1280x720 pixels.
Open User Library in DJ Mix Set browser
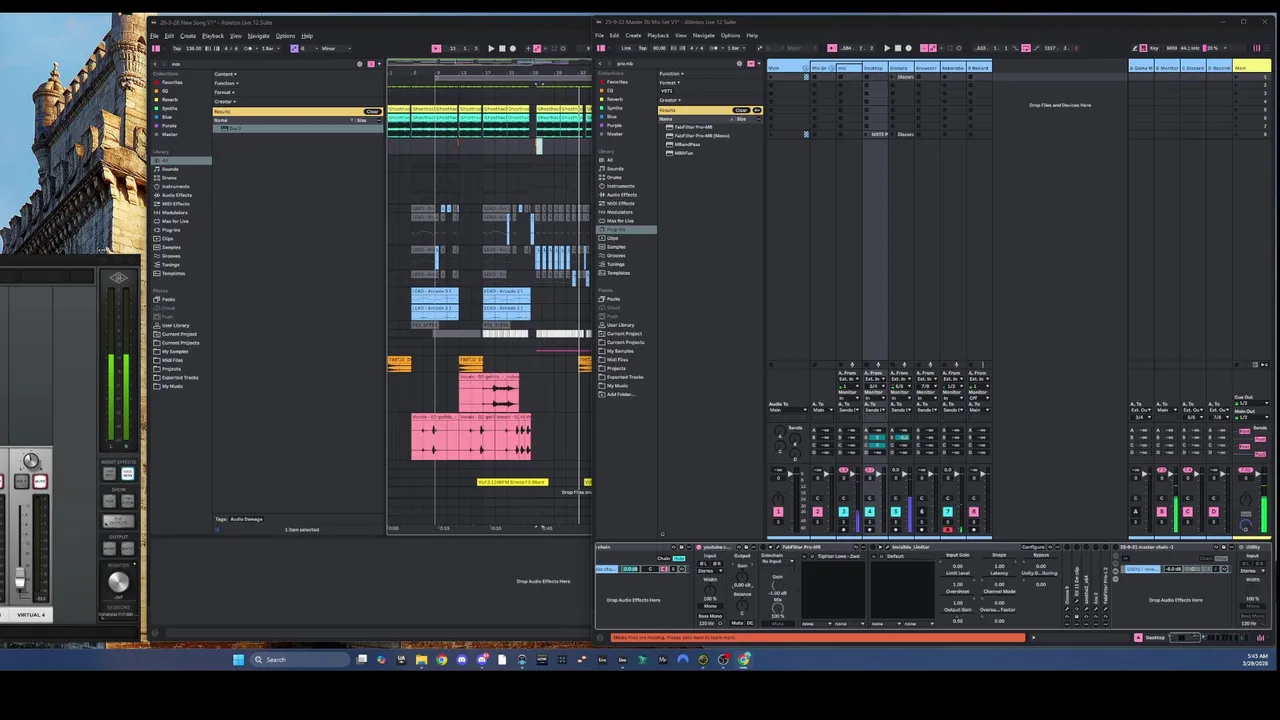pyautogui.click(x=620, y=325)
